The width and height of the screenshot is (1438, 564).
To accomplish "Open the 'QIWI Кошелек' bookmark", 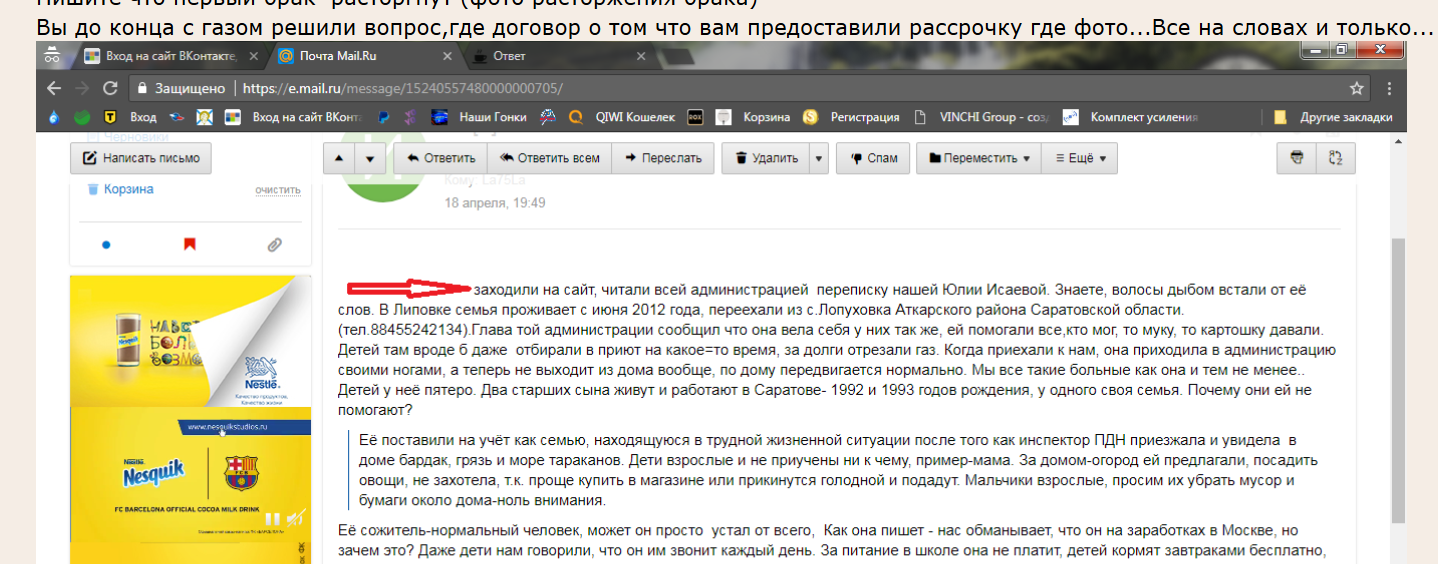I will (621, 117).
